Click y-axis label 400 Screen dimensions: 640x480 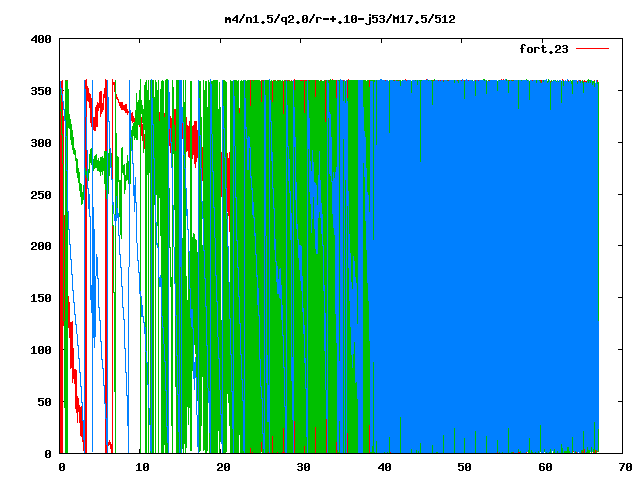[41, 39]
